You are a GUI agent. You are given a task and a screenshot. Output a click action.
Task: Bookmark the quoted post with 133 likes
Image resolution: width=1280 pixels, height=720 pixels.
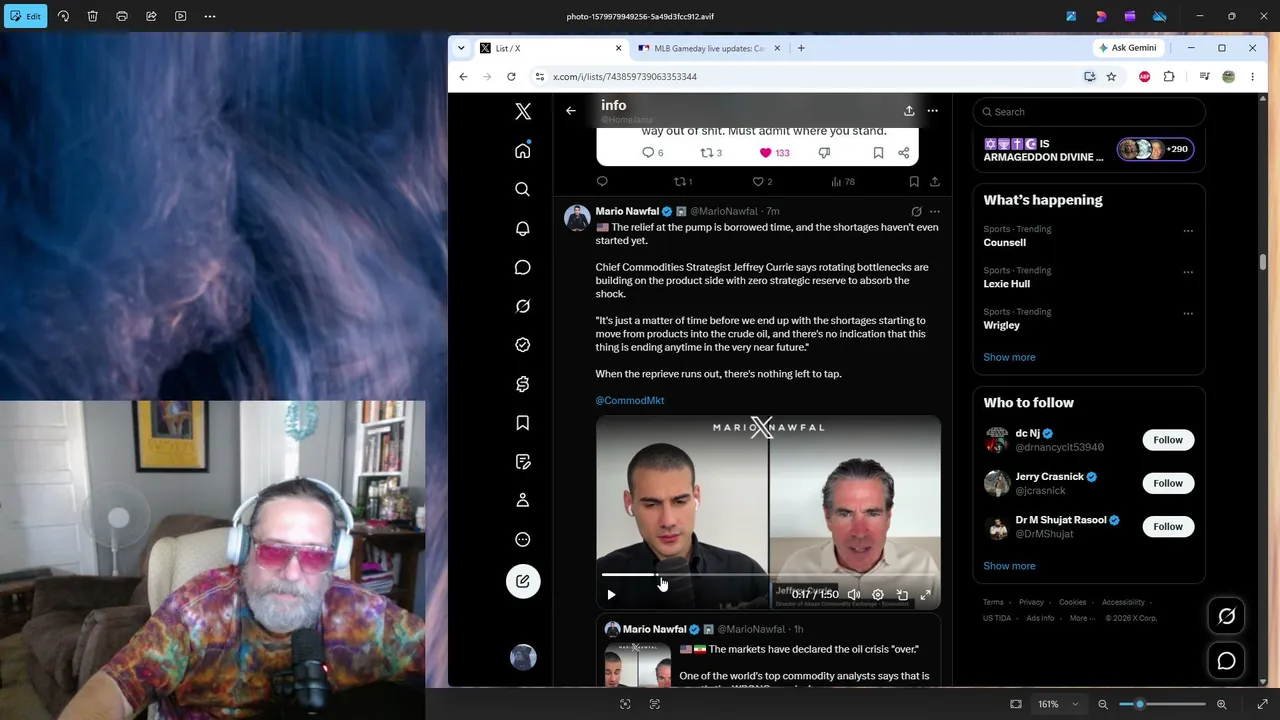[x=878, y=153]
